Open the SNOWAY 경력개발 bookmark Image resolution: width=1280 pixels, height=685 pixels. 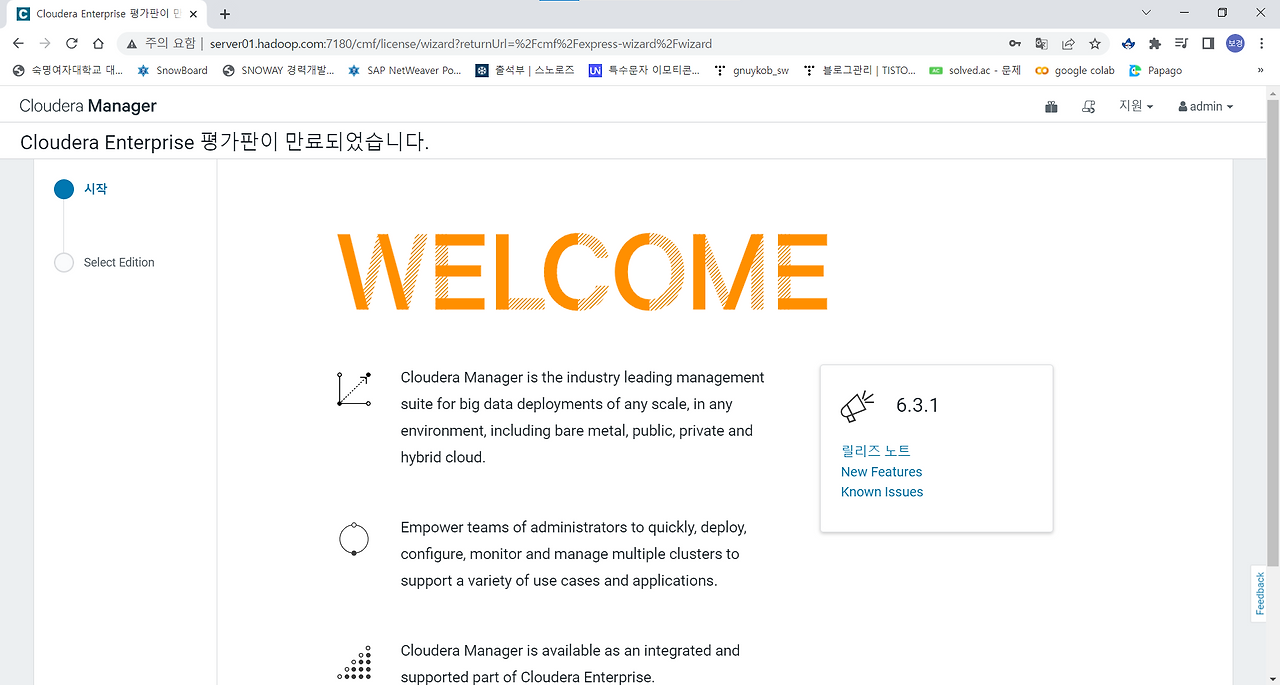click(x=278, y=71)
